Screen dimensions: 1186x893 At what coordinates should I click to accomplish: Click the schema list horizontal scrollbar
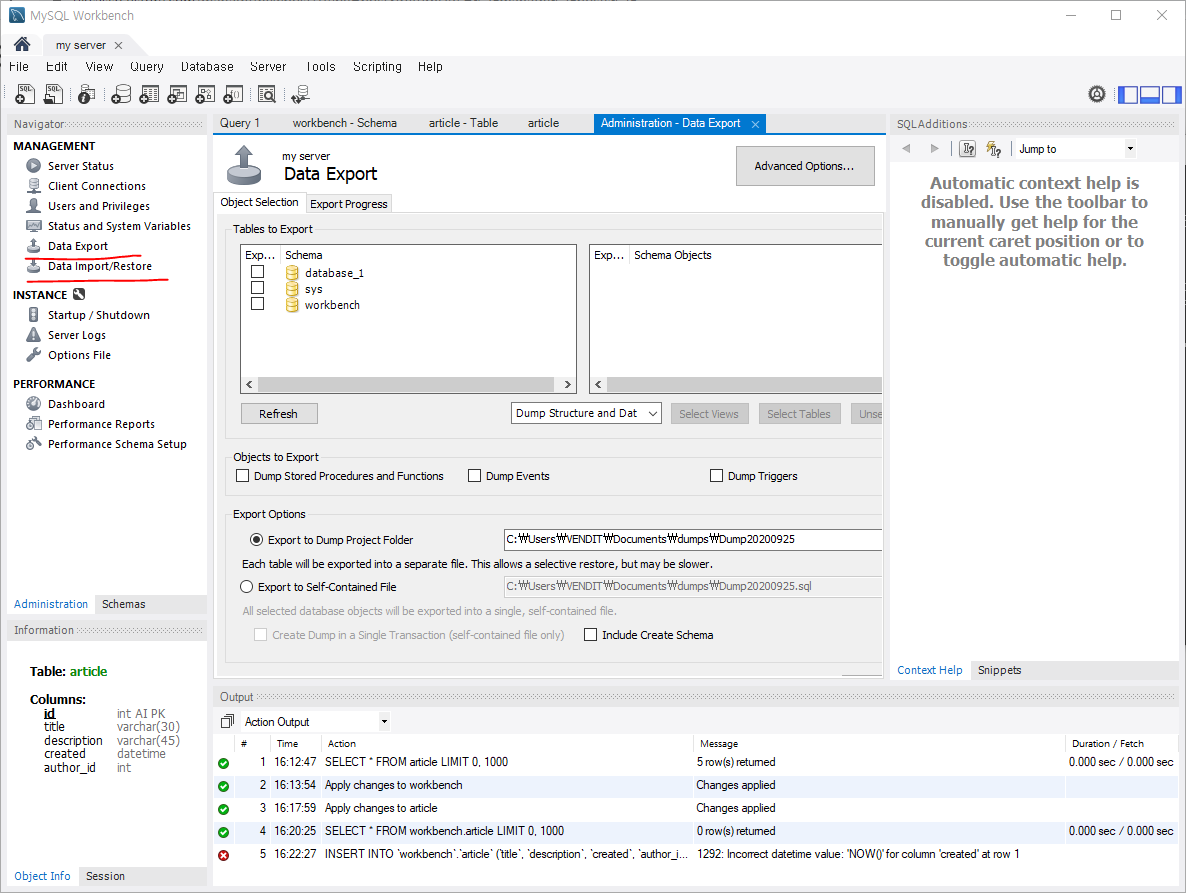click(408, 384)
